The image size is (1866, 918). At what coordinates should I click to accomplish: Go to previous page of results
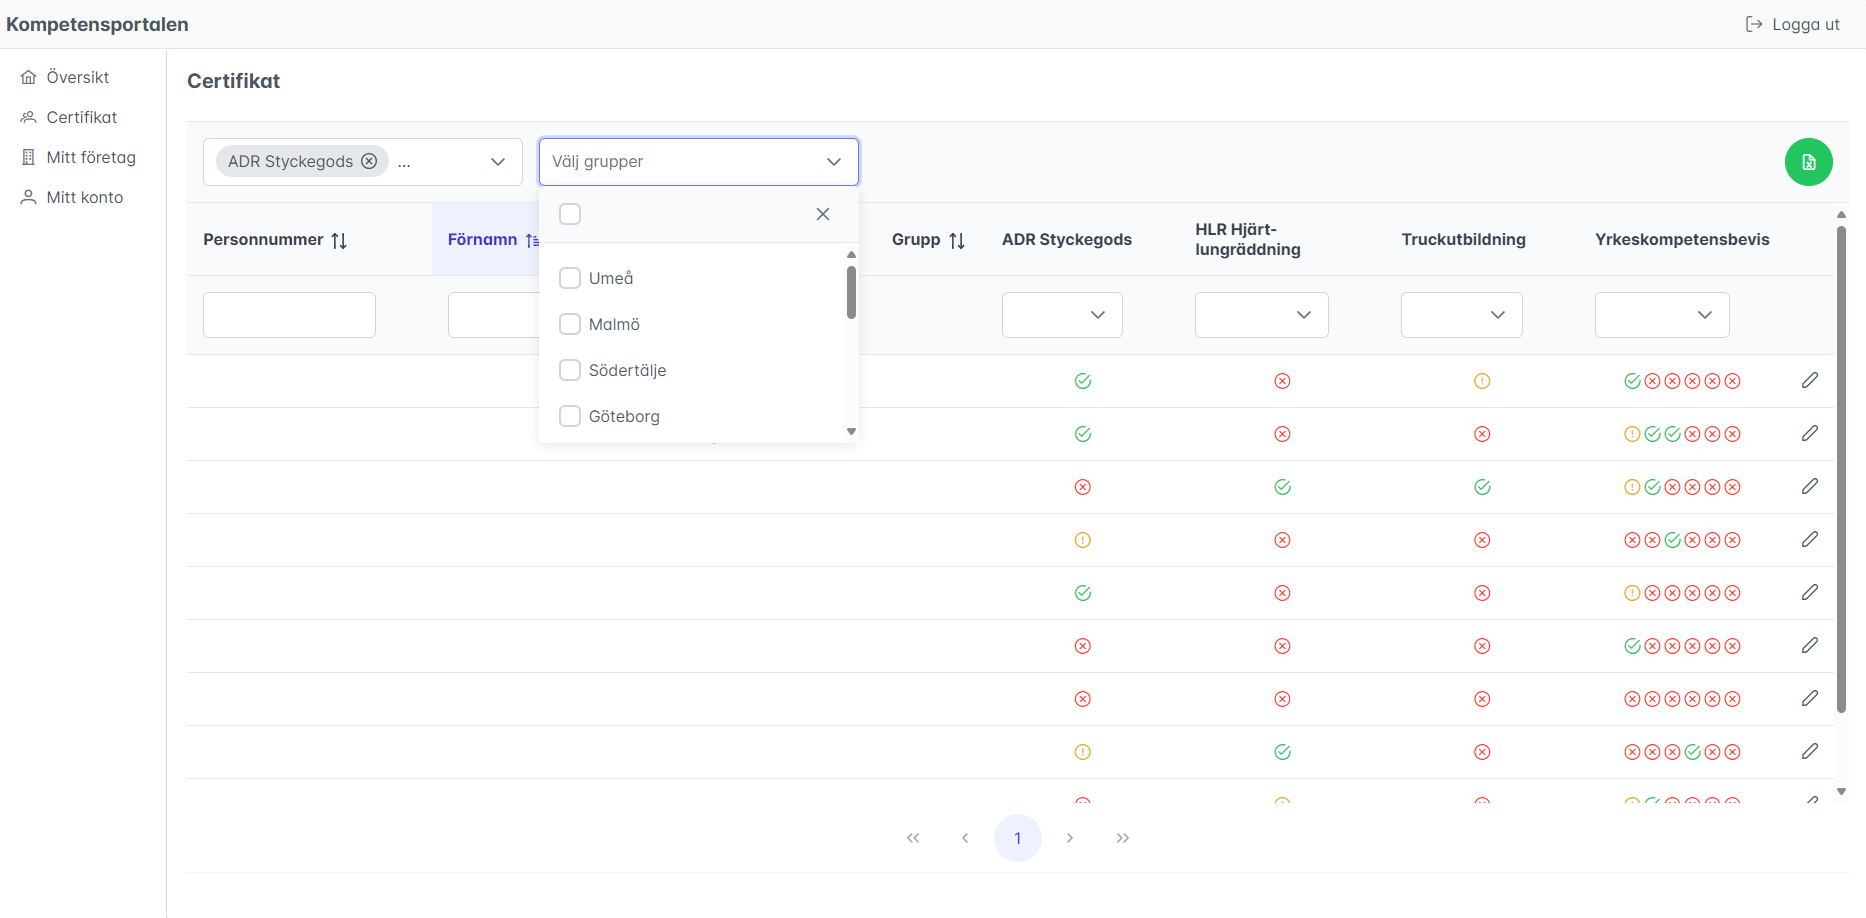pos(965,838)
